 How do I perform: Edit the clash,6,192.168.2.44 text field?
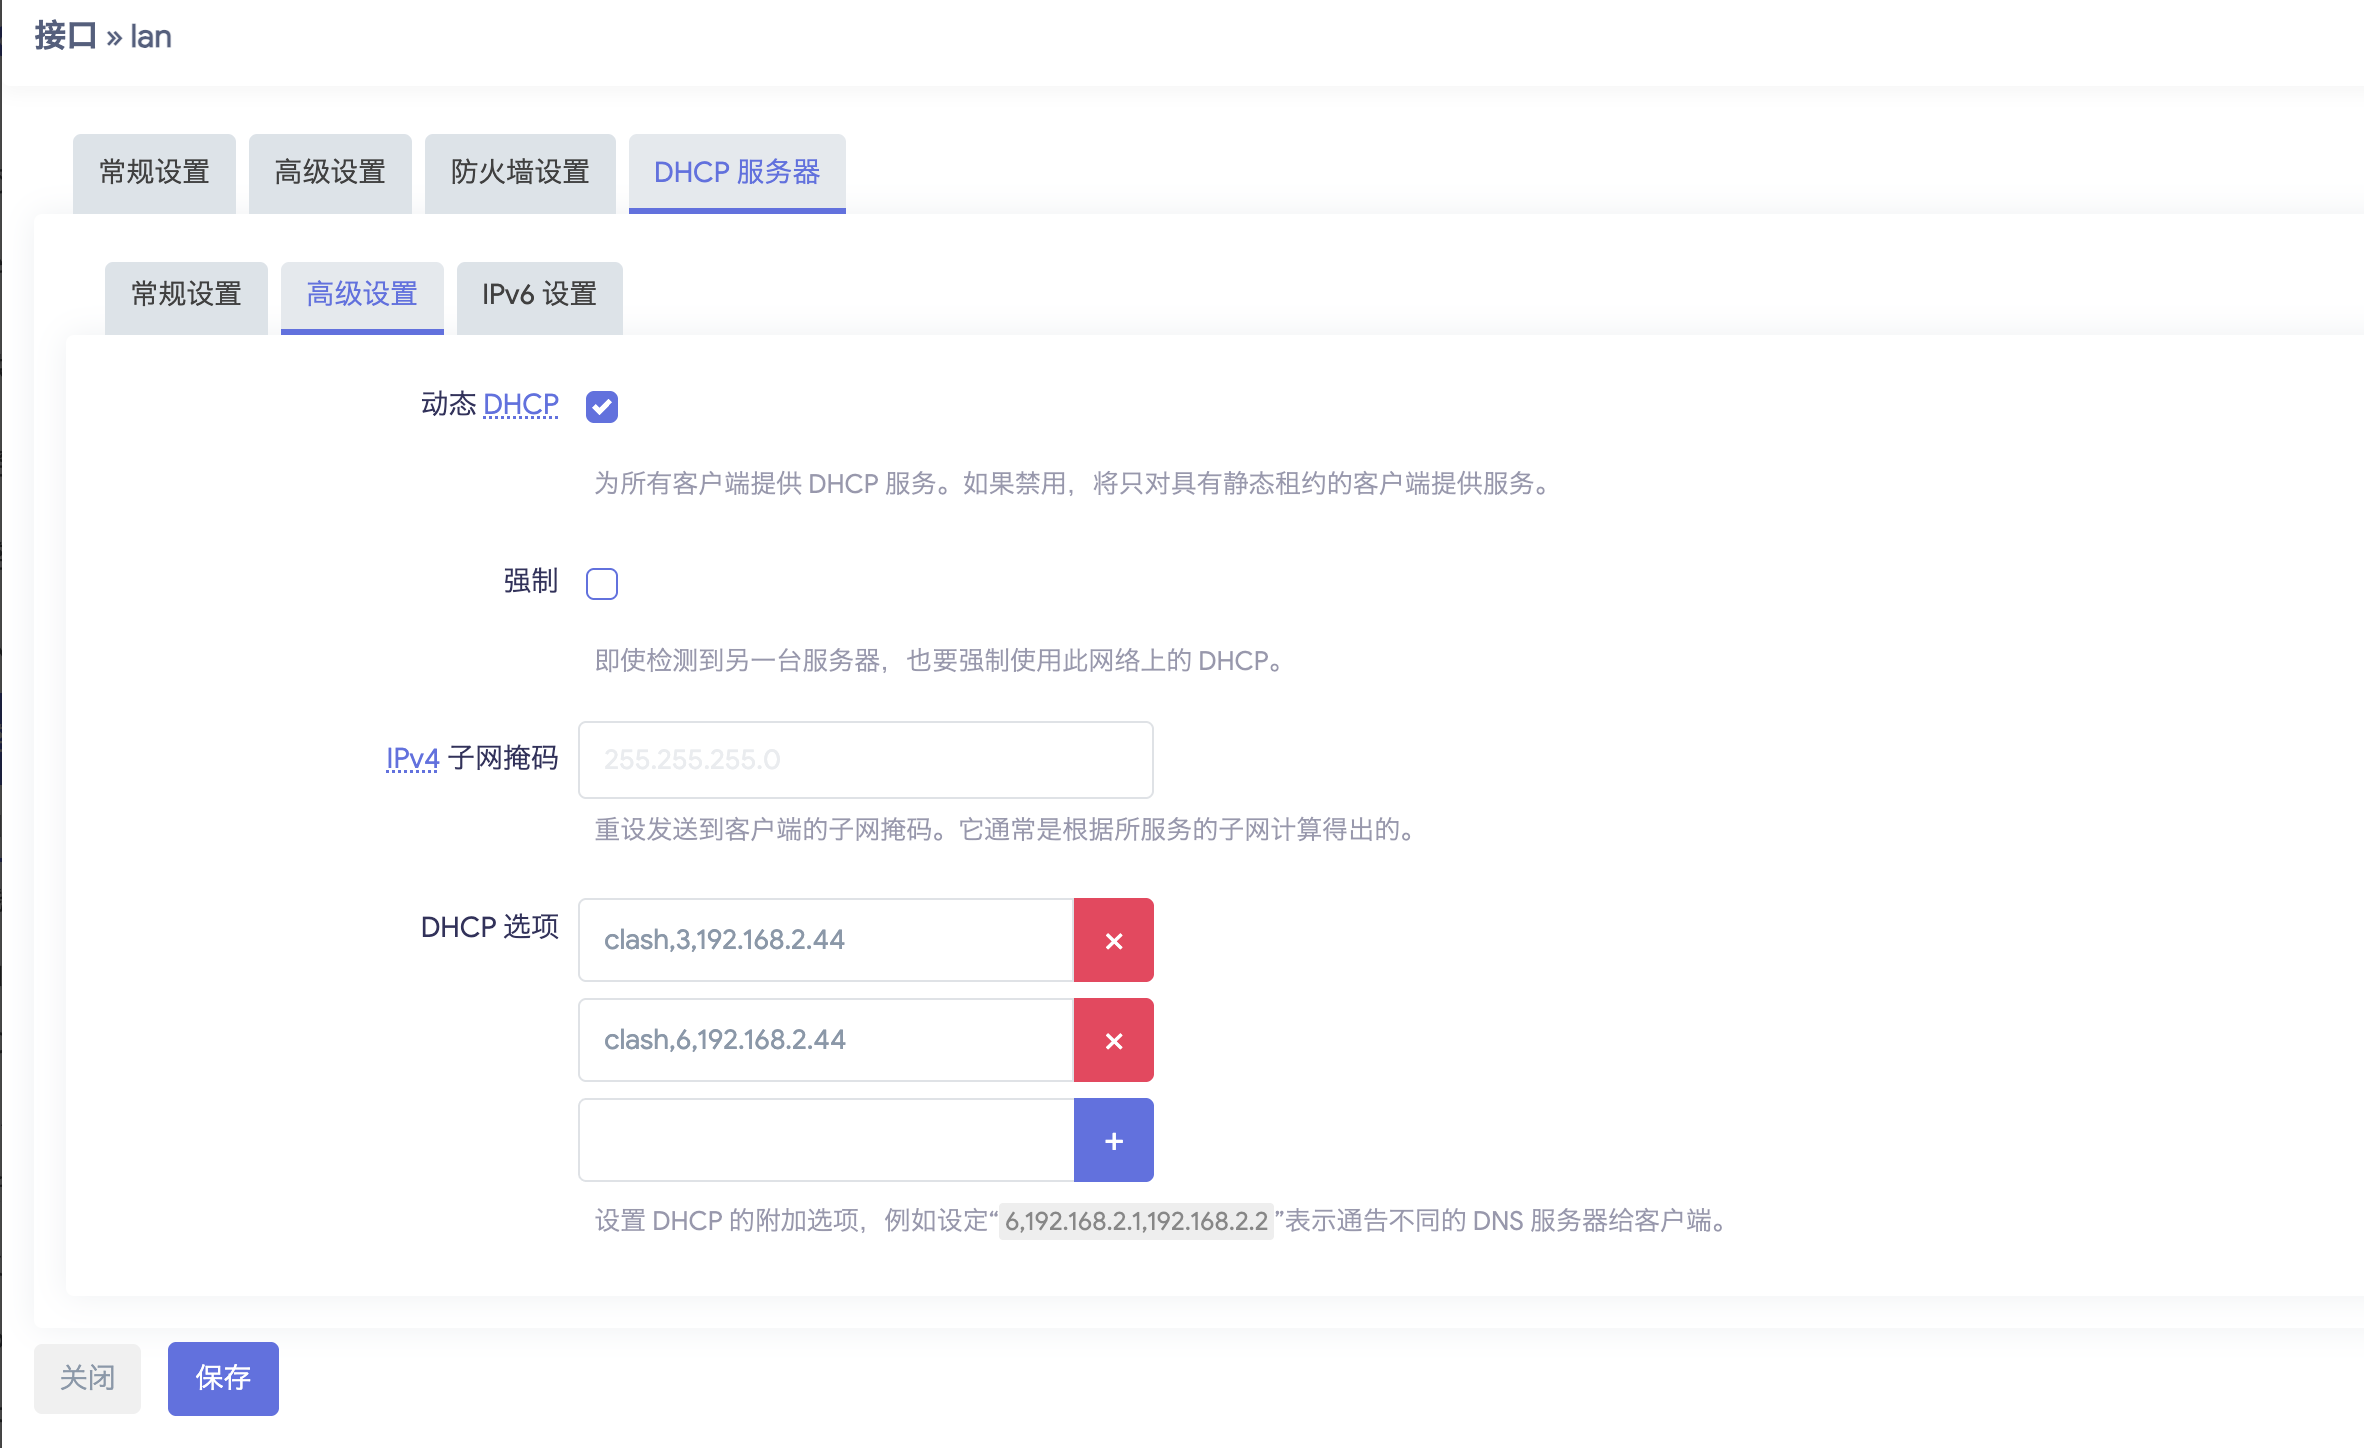pos(825,1040)
